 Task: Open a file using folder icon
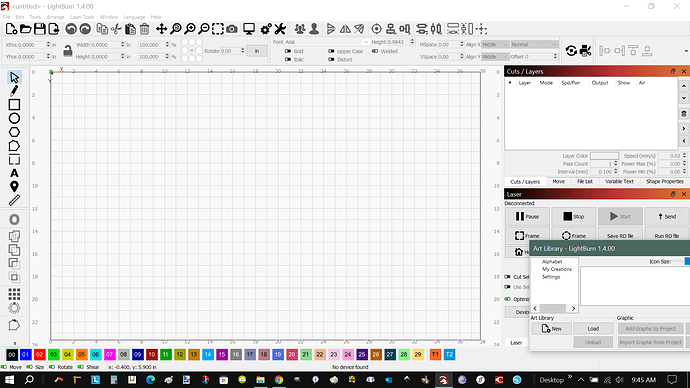tap(26, 29)
